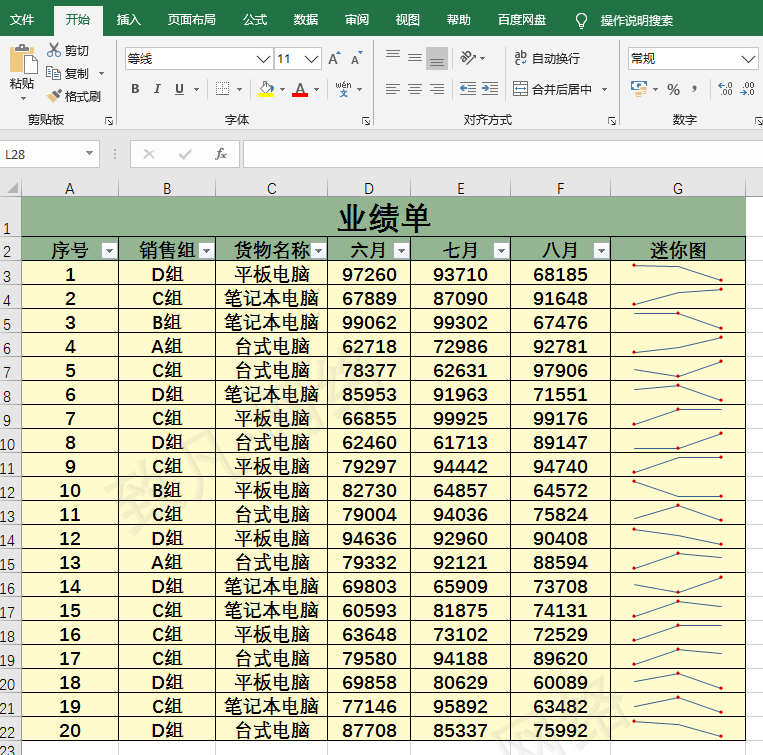Screen dimensions: 763x755
Task: Open font color dropdown arrow
Action: coord(316,90)
